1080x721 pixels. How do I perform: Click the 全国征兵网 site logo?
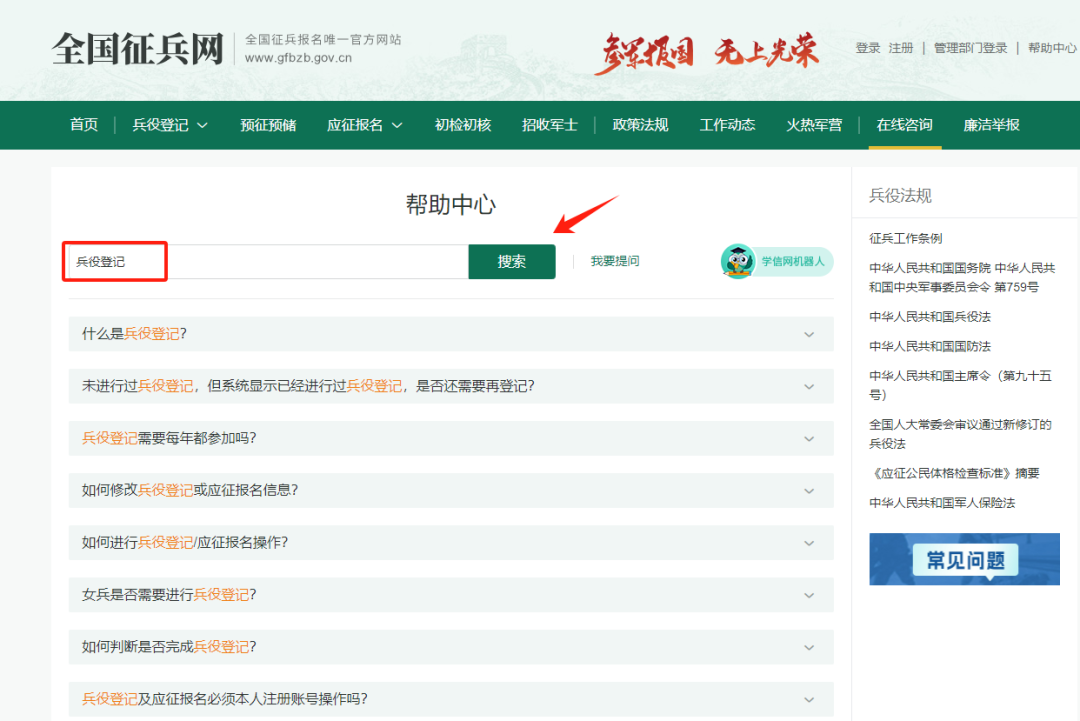coord(137,48)
